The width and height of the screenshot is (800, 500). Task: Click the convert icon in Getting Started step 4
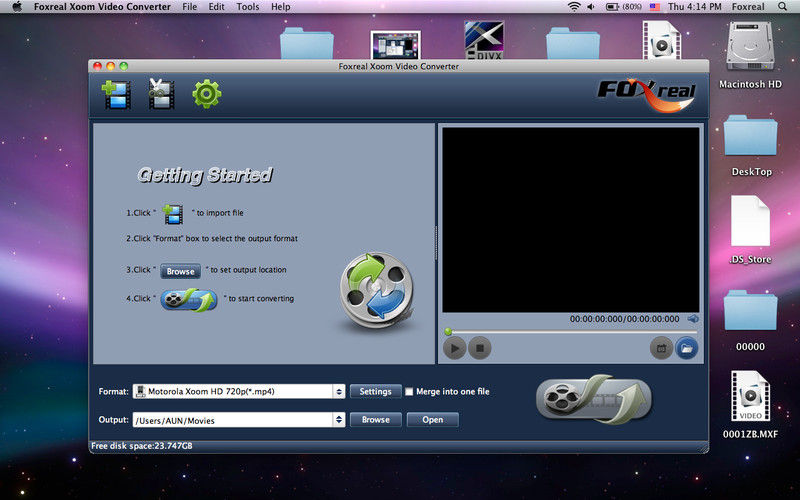point(189,300)
